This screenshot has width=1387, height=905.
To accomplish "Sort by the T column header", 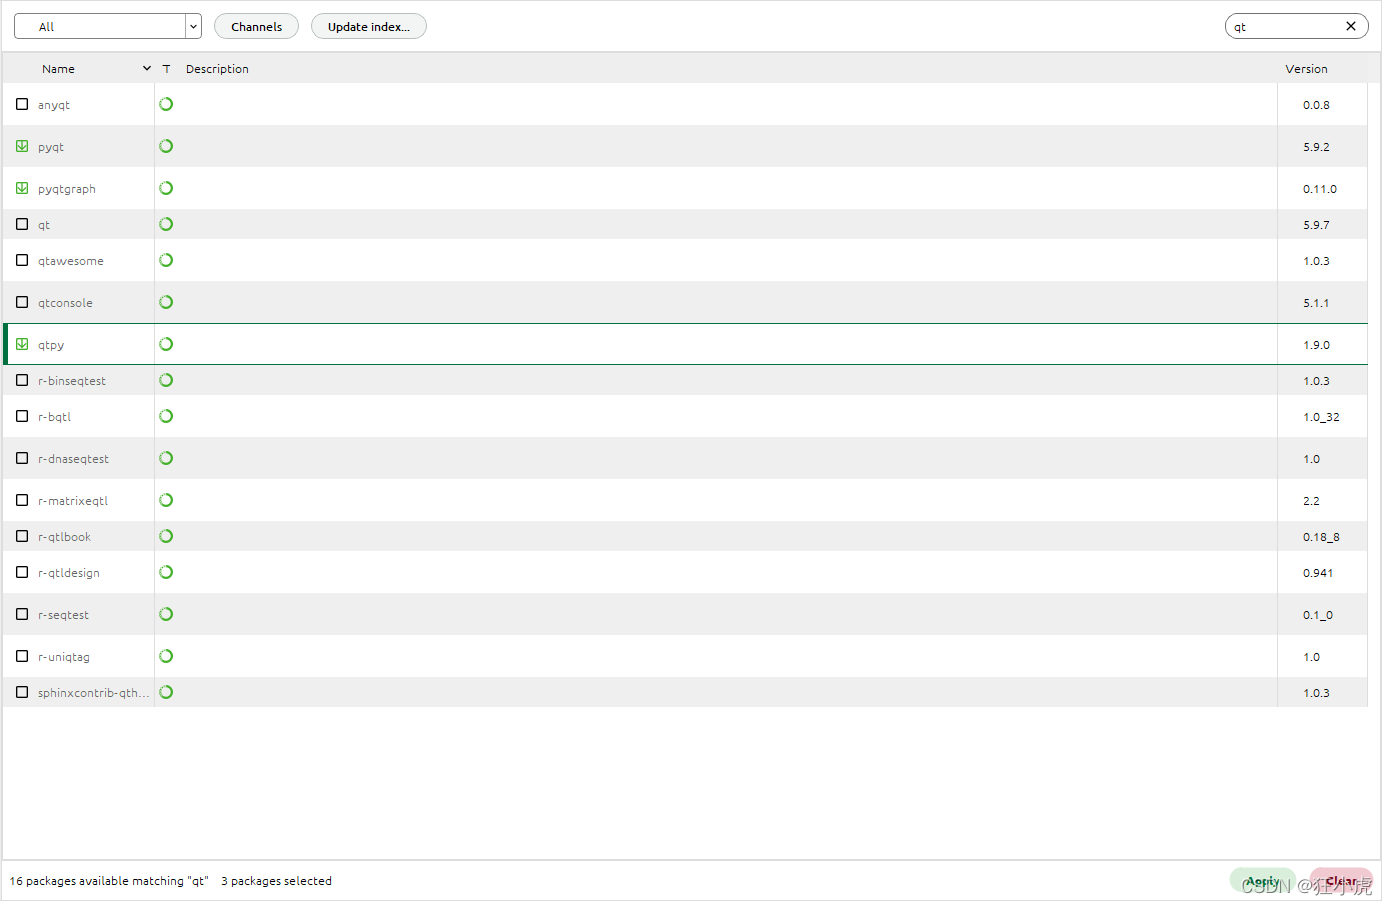I will click(166, 69).
